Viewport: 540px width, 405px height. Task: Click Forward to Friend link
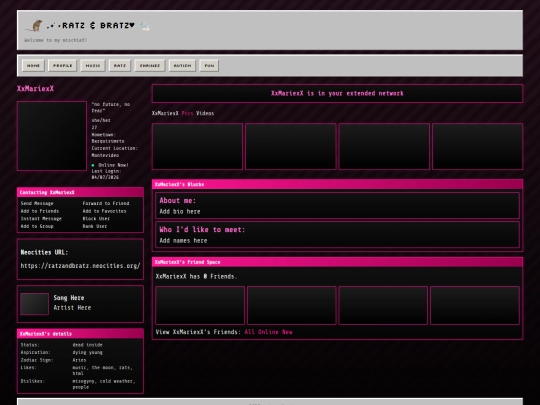click(x=106, y=203)
